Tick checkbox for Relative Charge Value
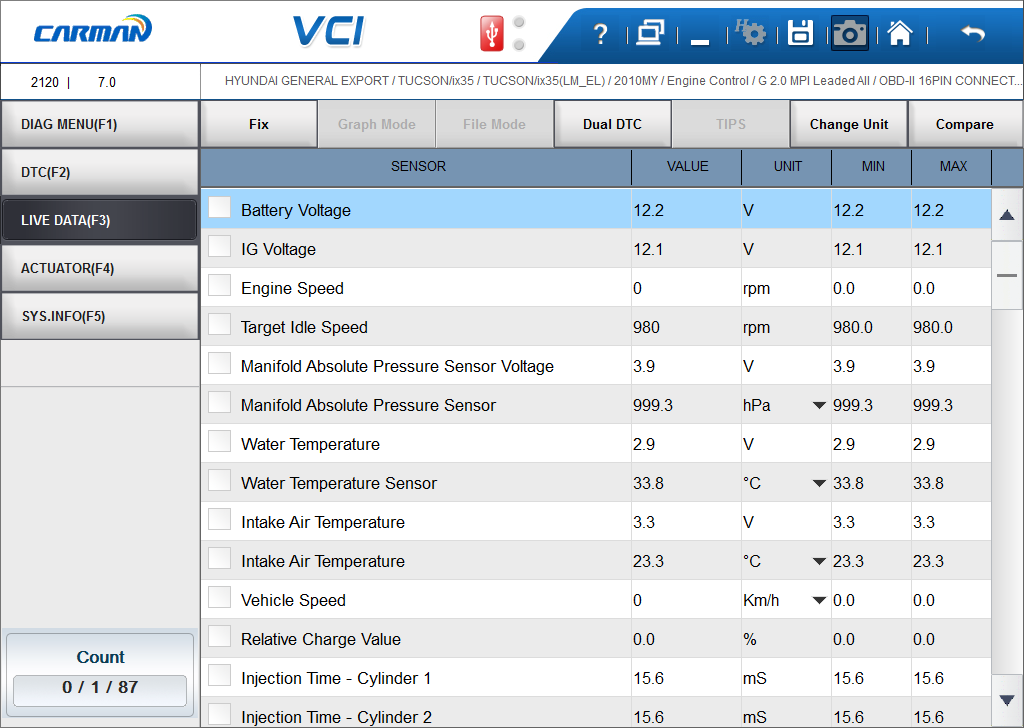Image resolution: width=1024 pixels, height=728 pixels. 219,637
